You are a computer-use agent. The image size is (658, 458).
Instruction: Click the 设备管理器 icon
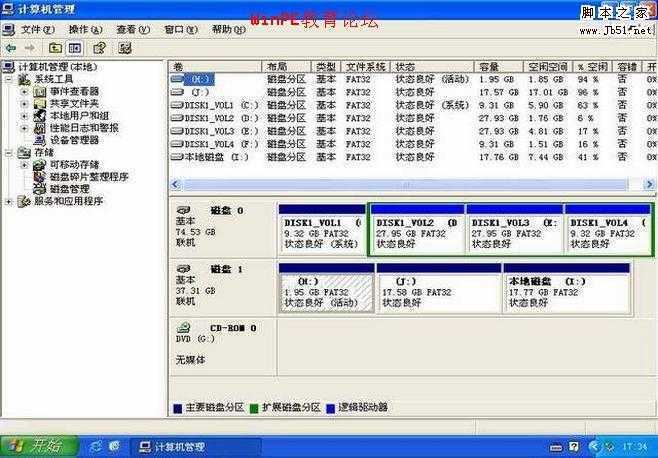click(39, 140)
